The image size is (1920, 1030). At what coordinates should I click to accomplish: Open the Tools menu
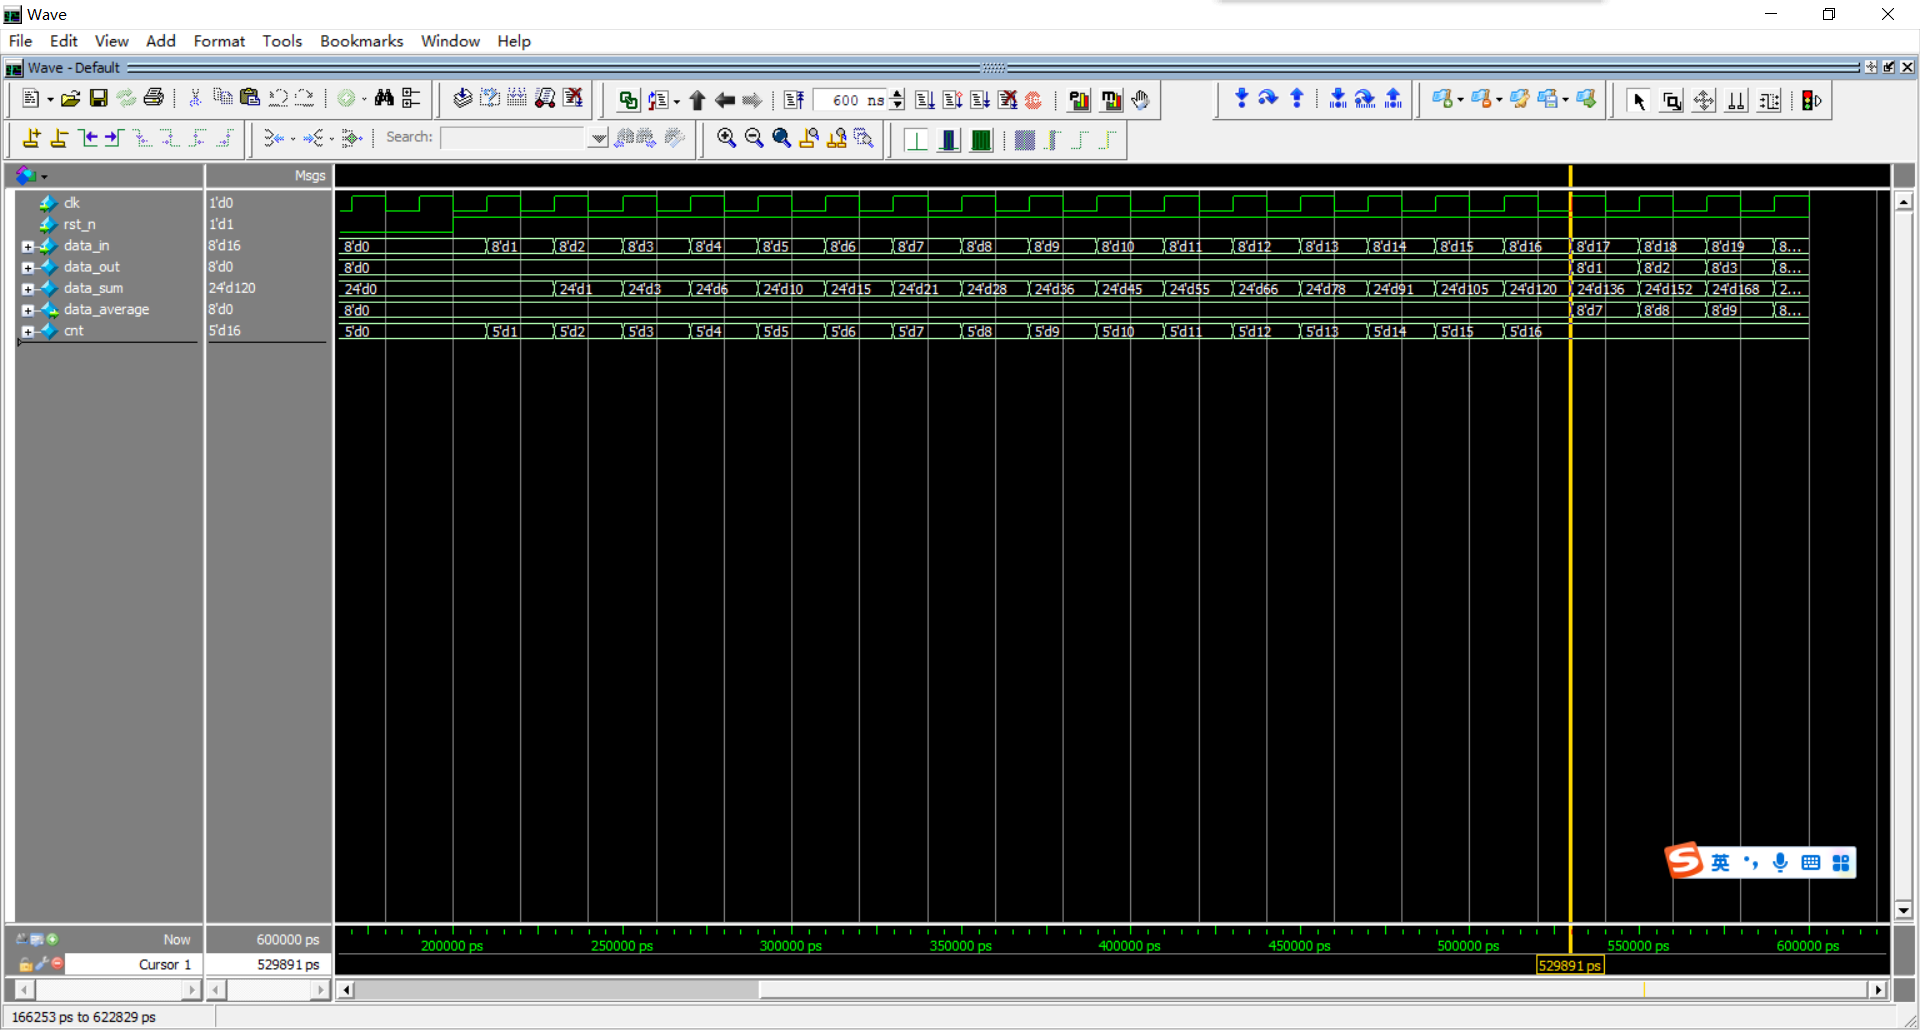[x=282, y=41]
